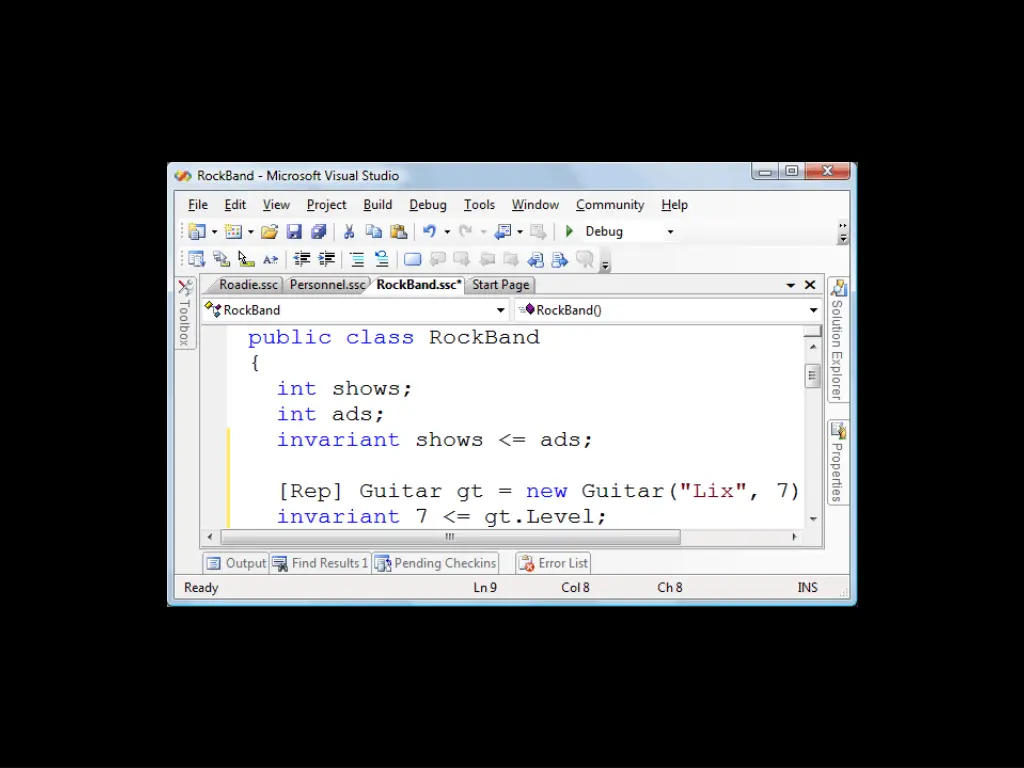This screenshot has width=1024, height=768.
Task: Show the Pending Checkins tab
Action: pyautogui.click(x=436, y=563)
